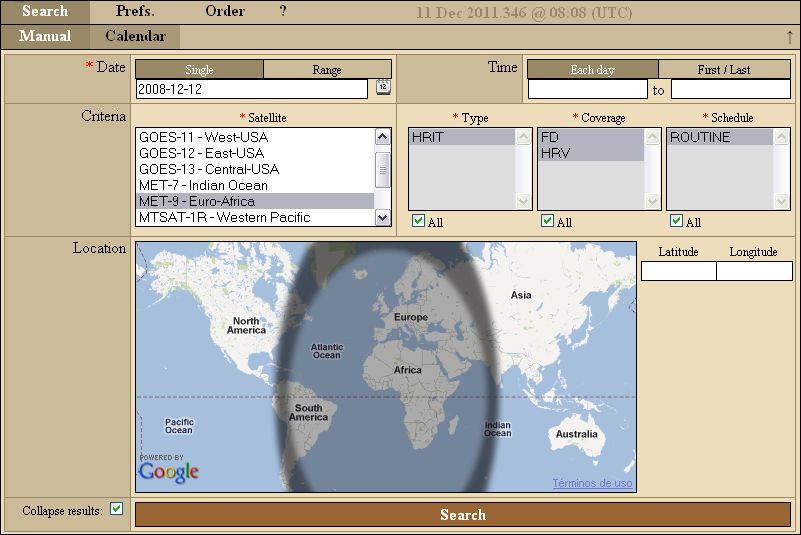Viewport: 801px width, 535px height.
Task: Click the satellite list scroll up arrow
Action: click(383, 136)
